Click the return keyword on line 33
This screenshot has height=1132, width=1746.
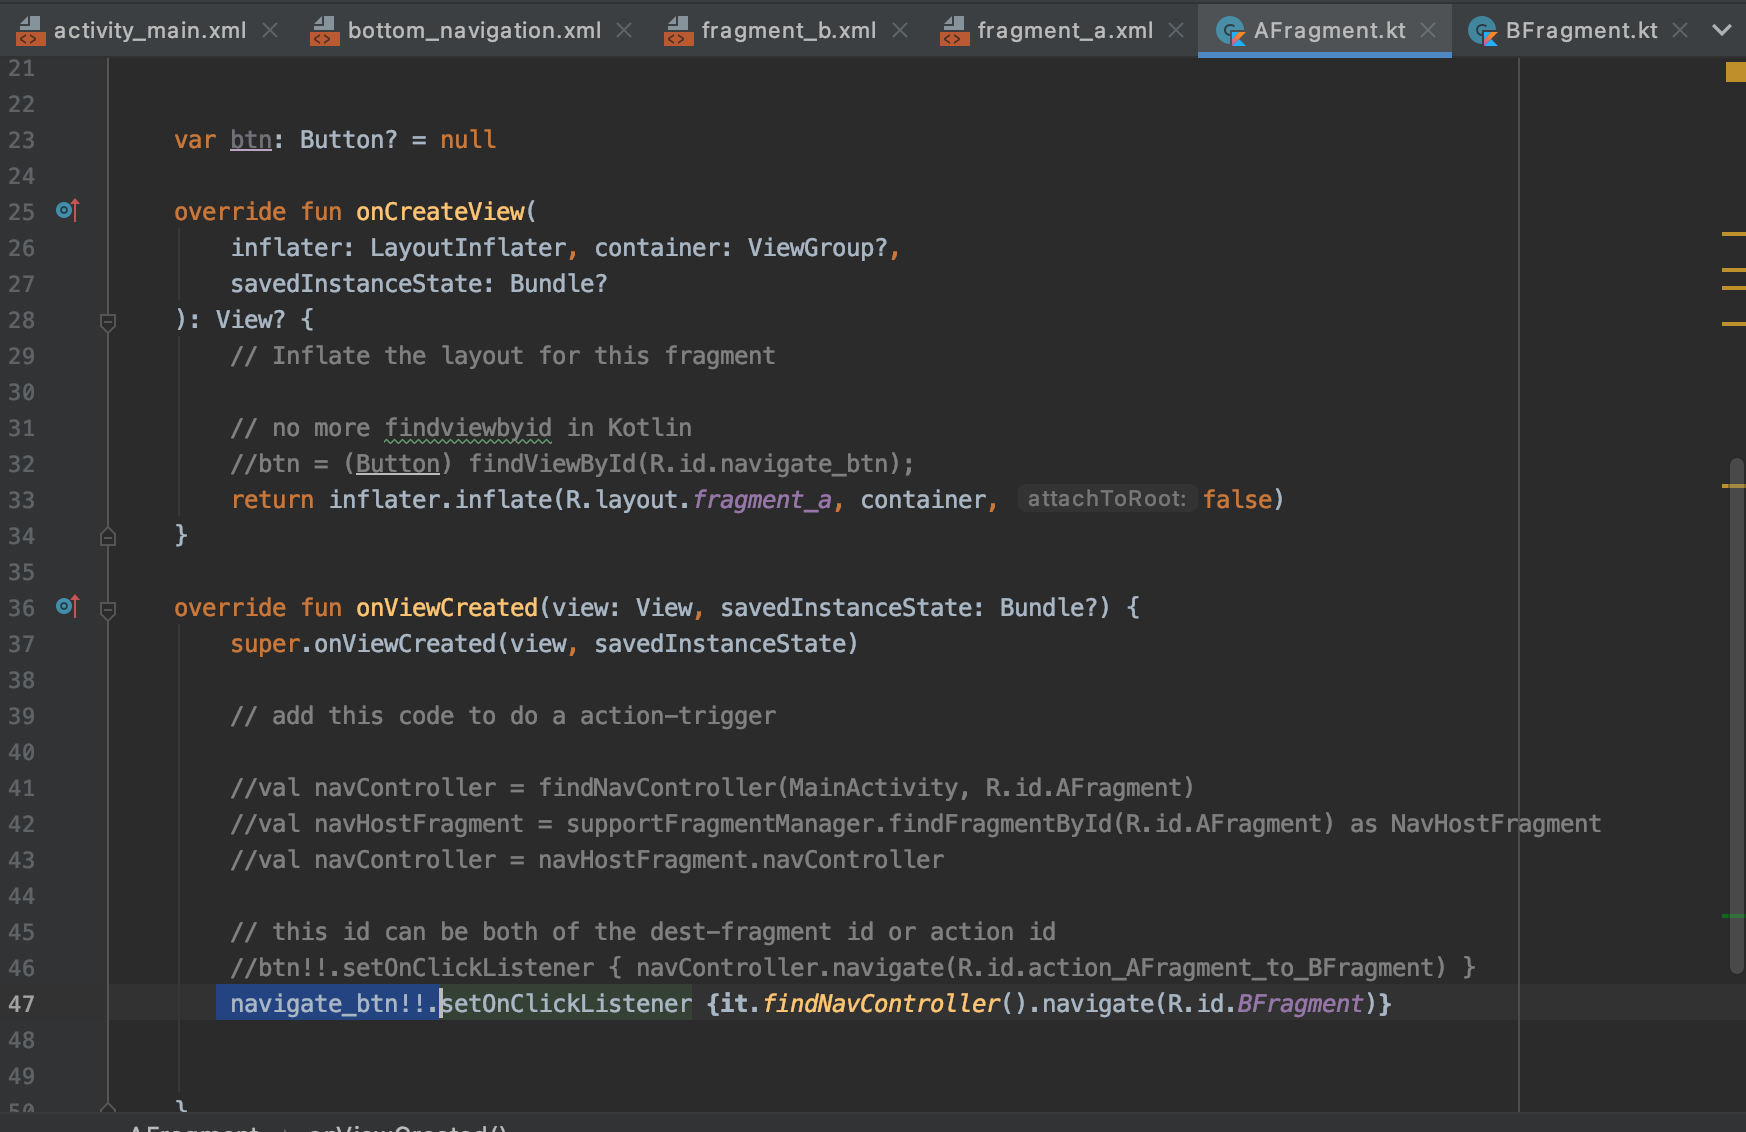tap(272, 500)
